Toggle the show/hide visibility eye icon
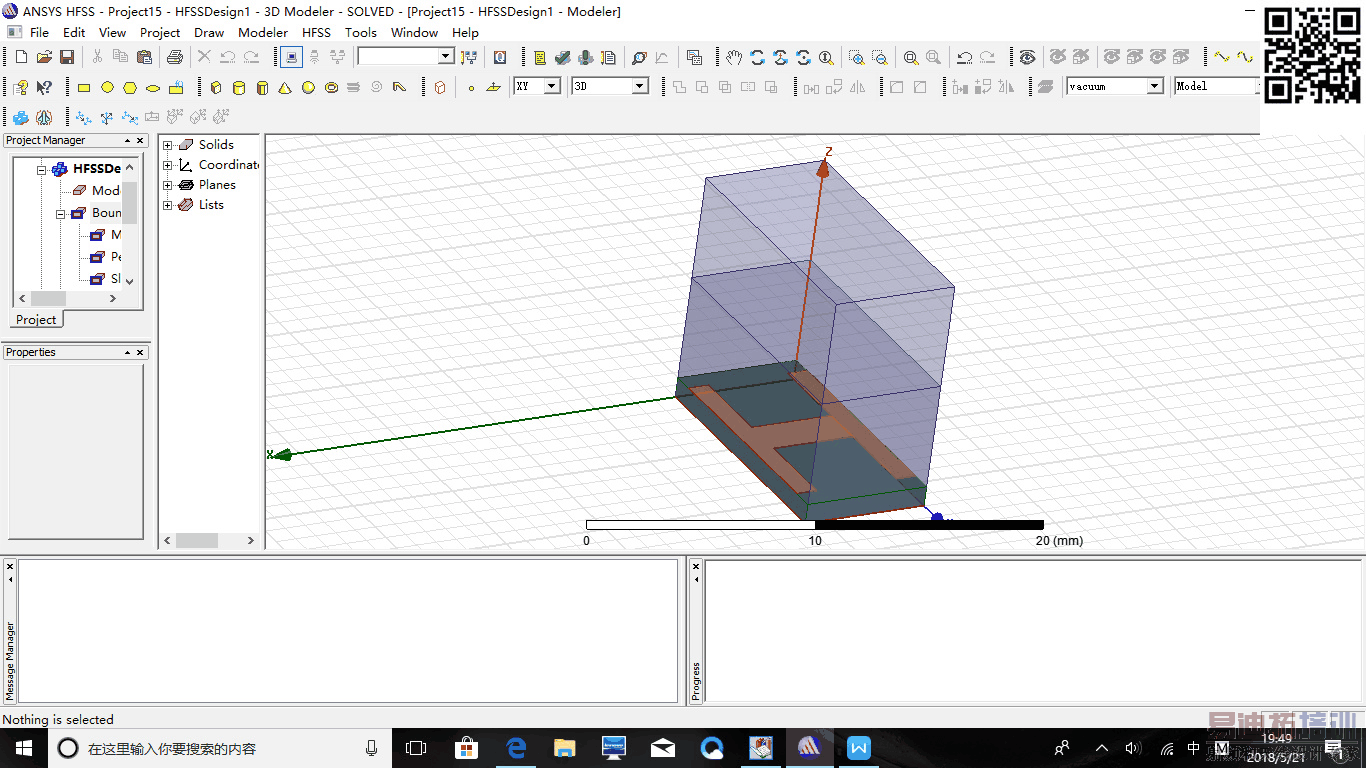The height and width of the screenshot is (768, 1366). tap(1027, 58)
